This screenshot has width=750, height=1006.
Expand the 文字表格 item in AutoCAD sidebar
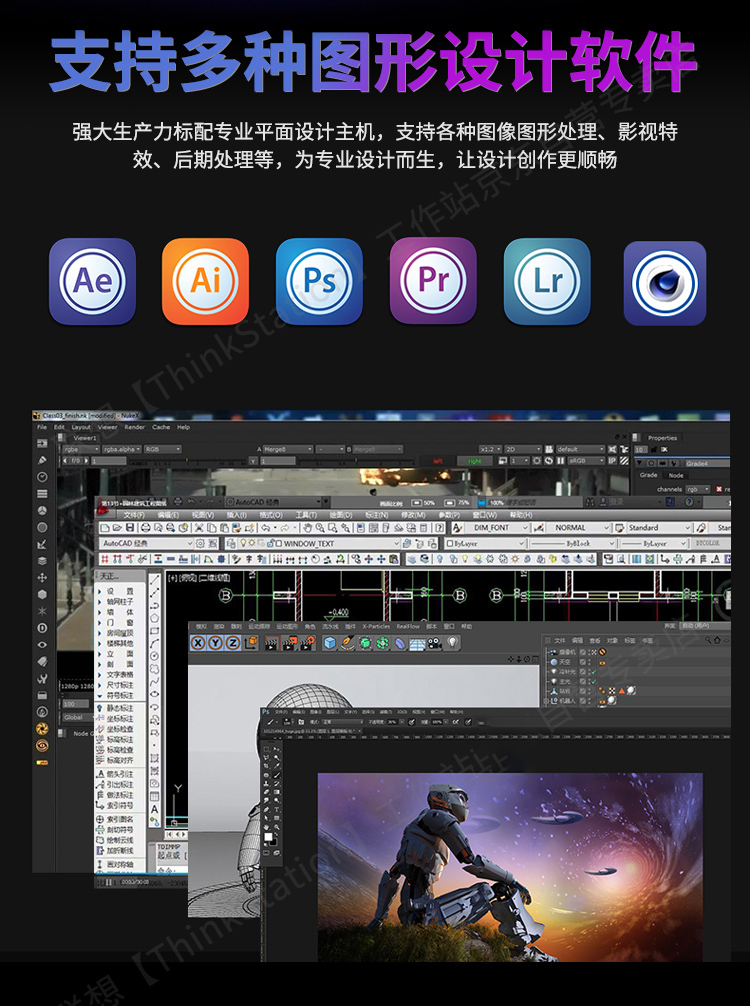click(x=119, y=675)
